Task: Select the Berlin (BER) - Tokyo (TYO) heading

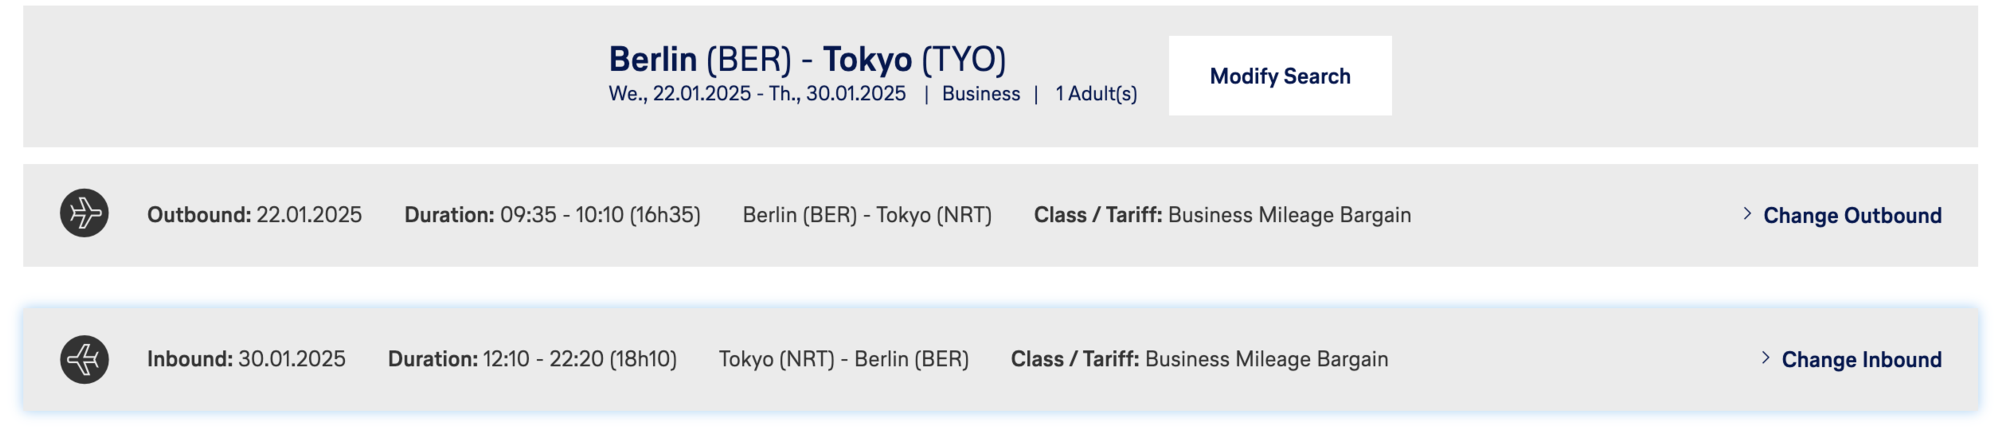Action: [807, 59]
